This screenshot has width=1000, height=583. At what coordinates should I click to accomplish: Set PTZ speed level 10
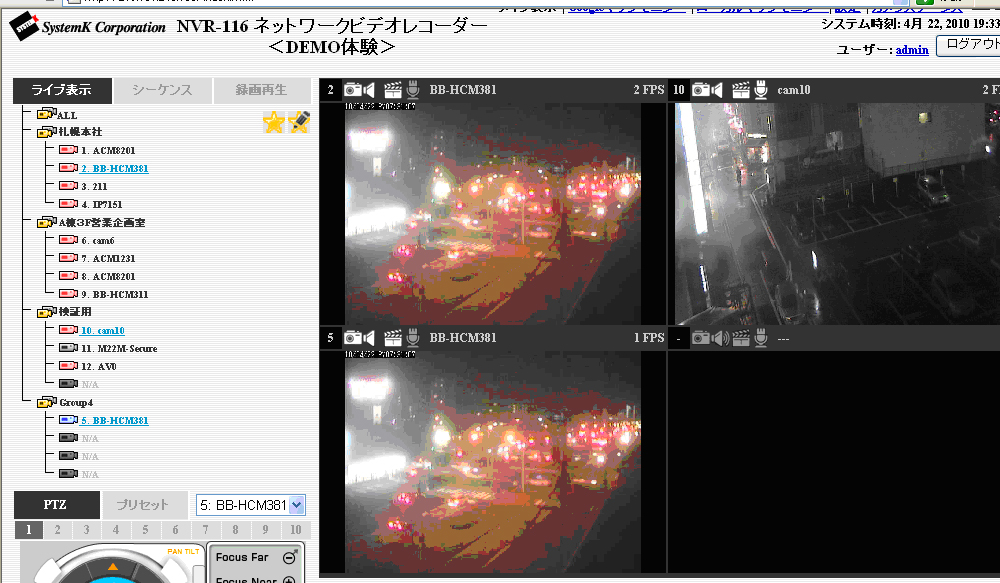click(x=296, y=529)
